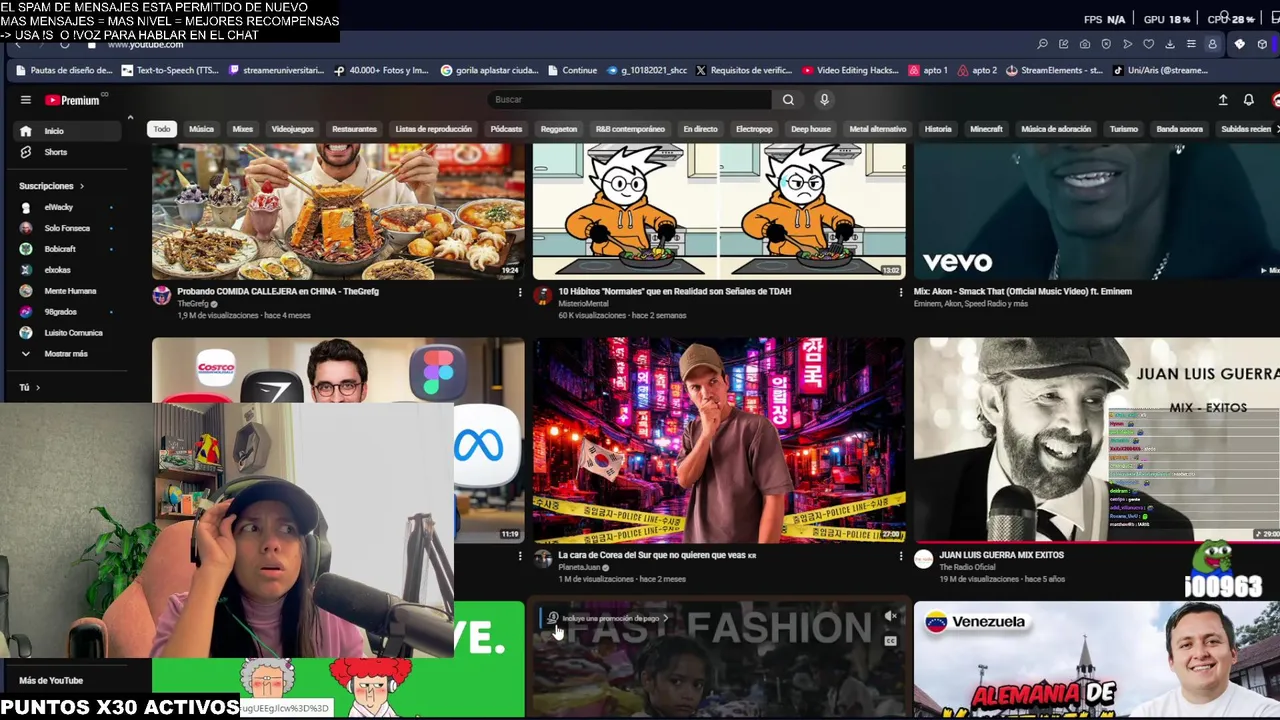Open Corea del Sur PlanetaJuan thumbnail

point(719,440)
